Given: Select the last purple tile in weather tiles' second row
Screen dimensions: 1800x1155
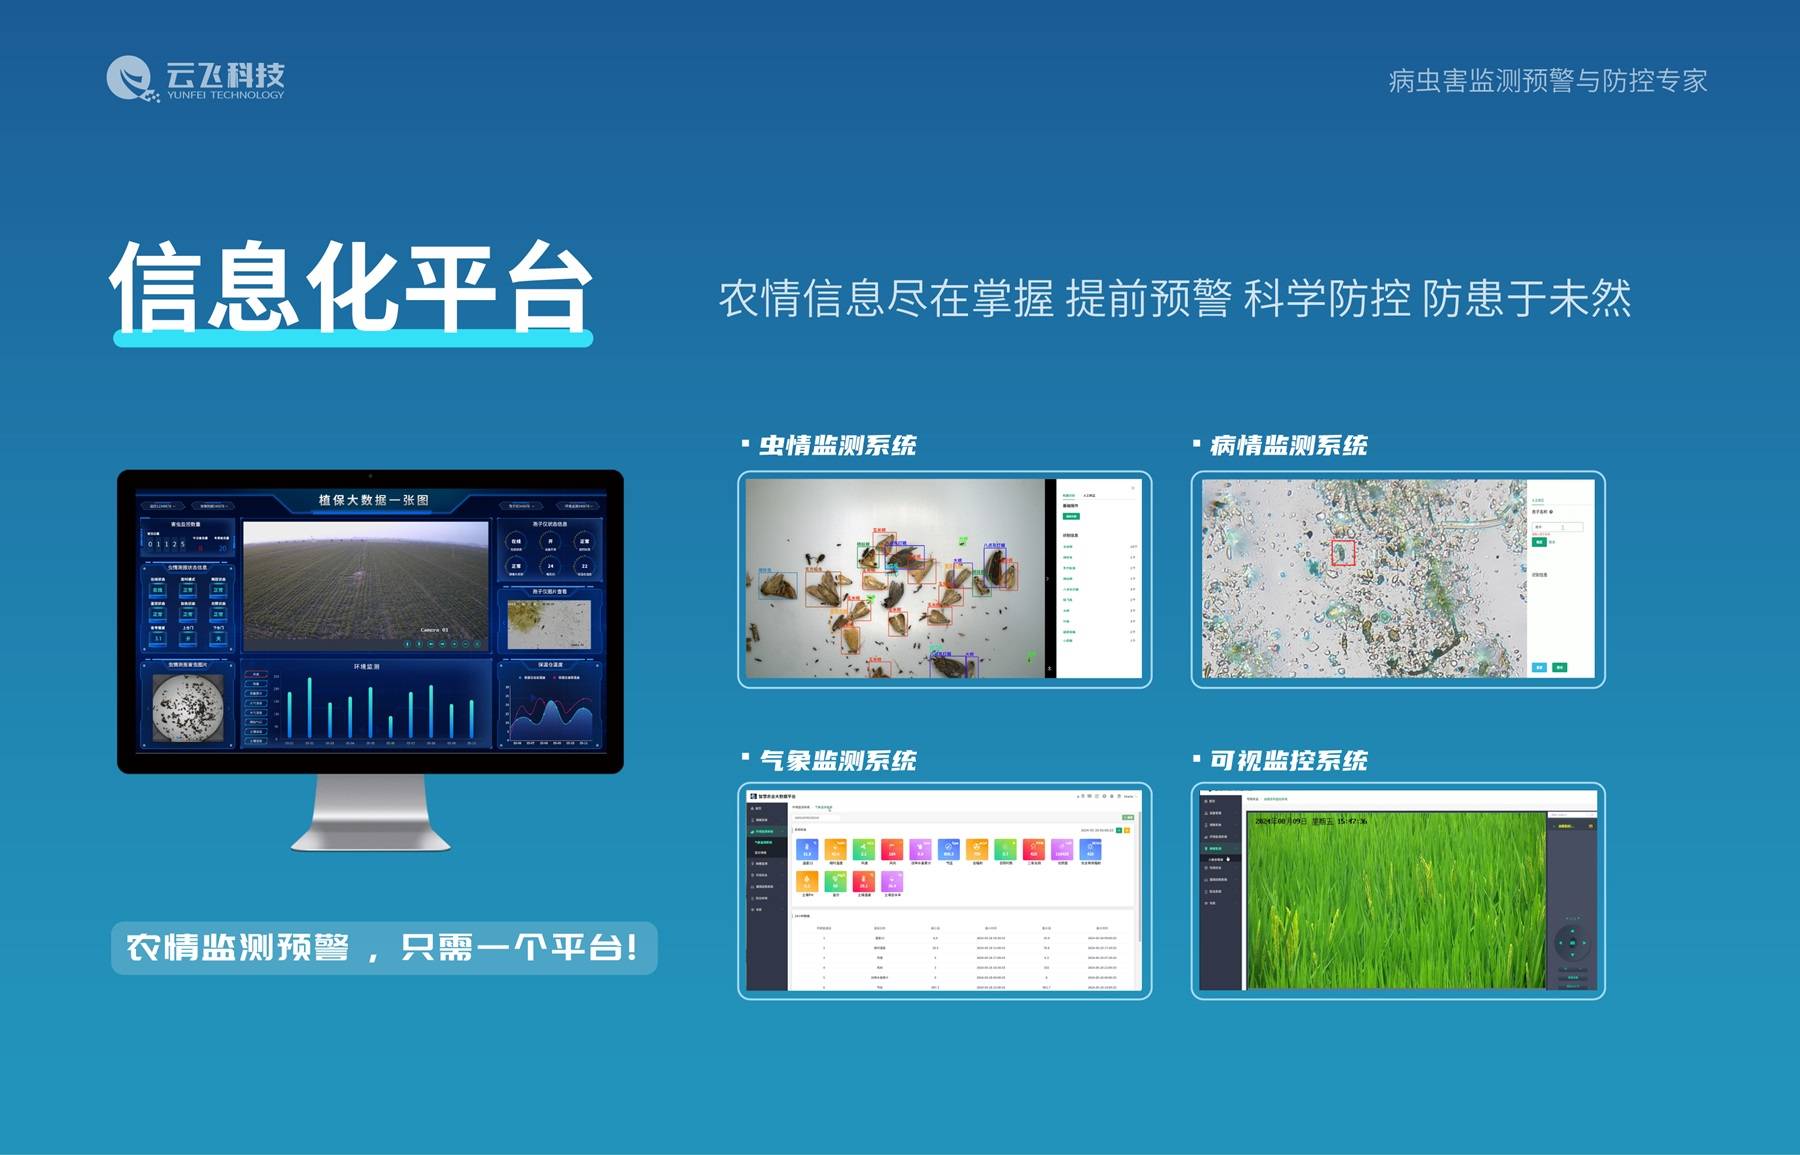Looking at the screenshot, I should [x=891, y=881].
